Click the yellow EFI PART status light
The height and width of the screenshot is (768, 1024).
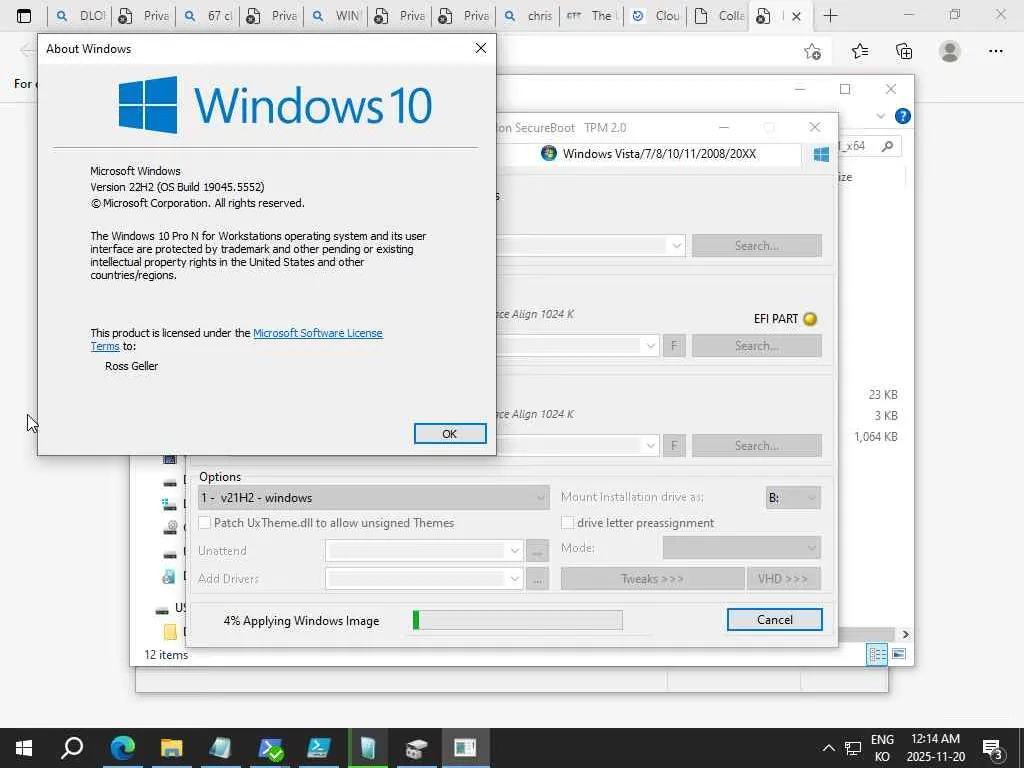click(810, 319)
